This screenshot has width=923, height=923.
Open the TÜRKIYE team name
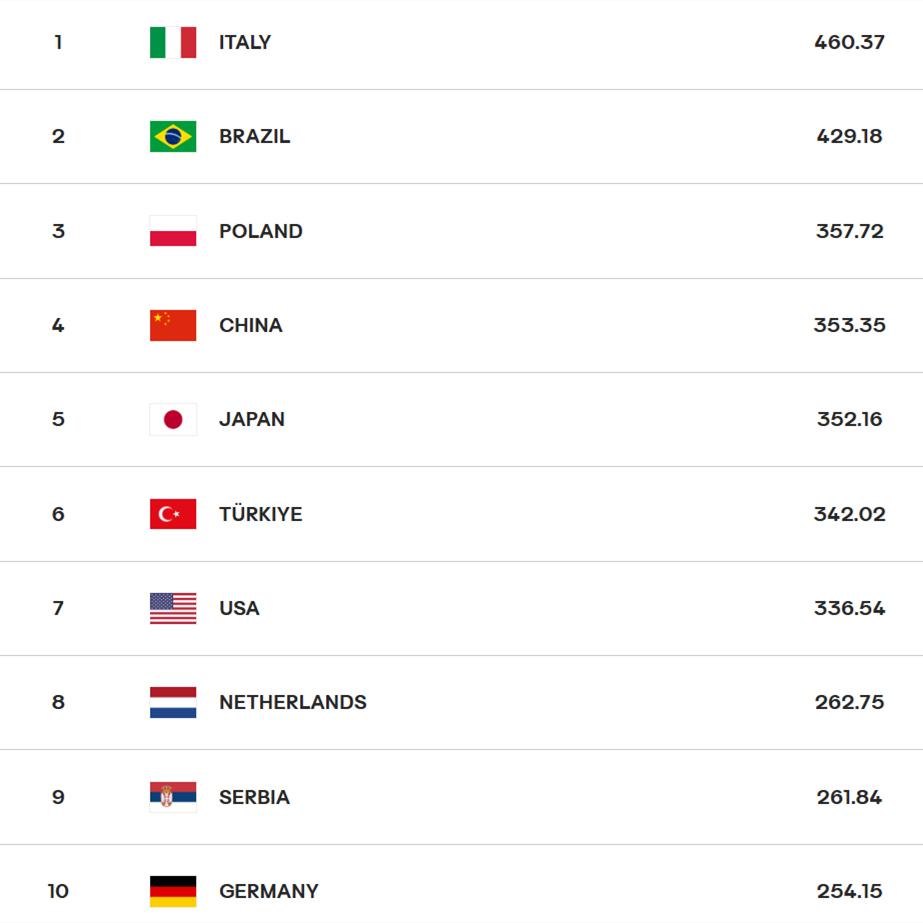tap(261, 513)
